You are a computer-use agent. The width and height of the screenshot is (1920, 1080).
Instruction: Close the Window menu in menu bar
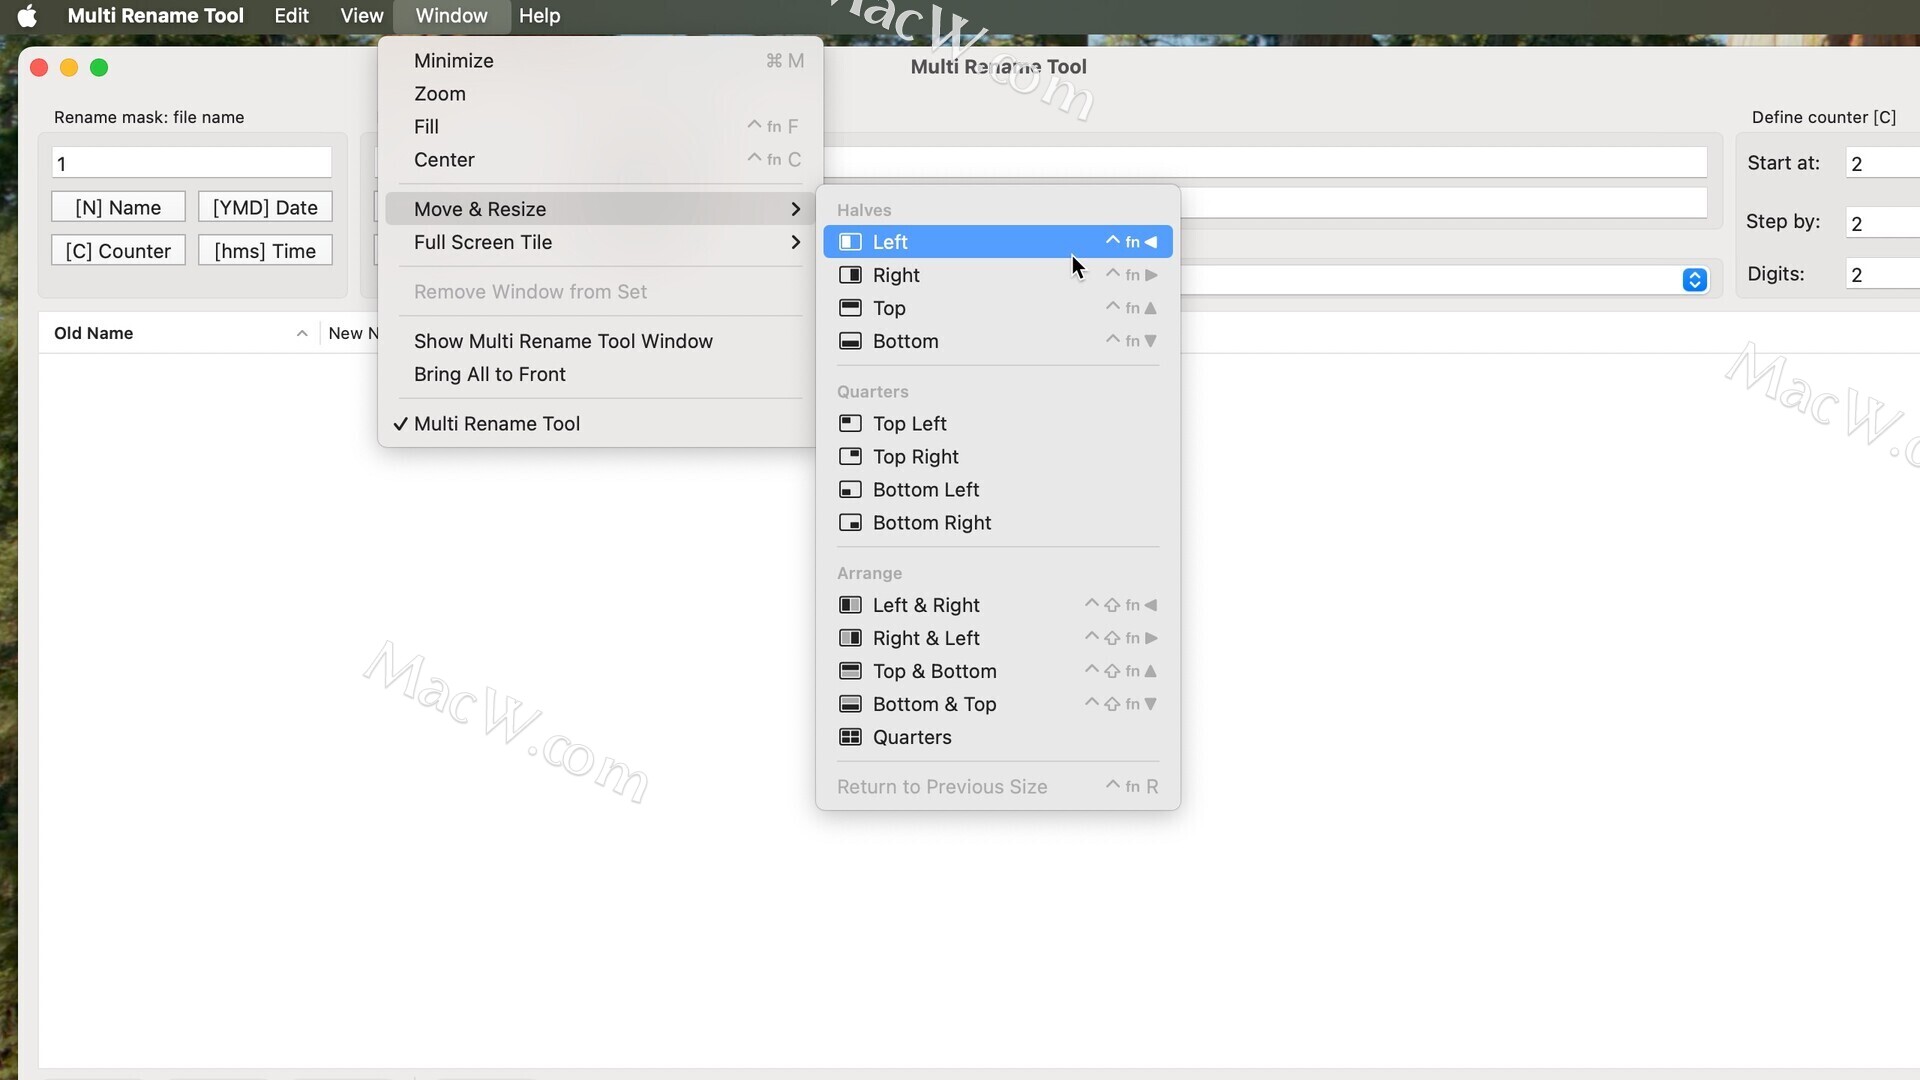tap(451, 16)
